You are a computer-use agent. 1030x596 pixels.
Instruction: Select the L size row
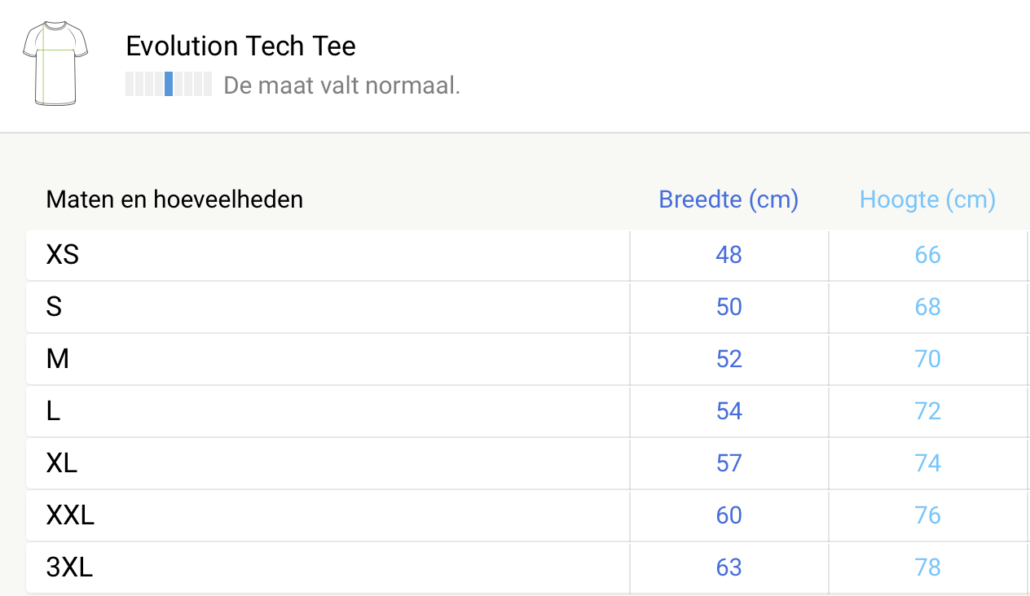[528, 411]
